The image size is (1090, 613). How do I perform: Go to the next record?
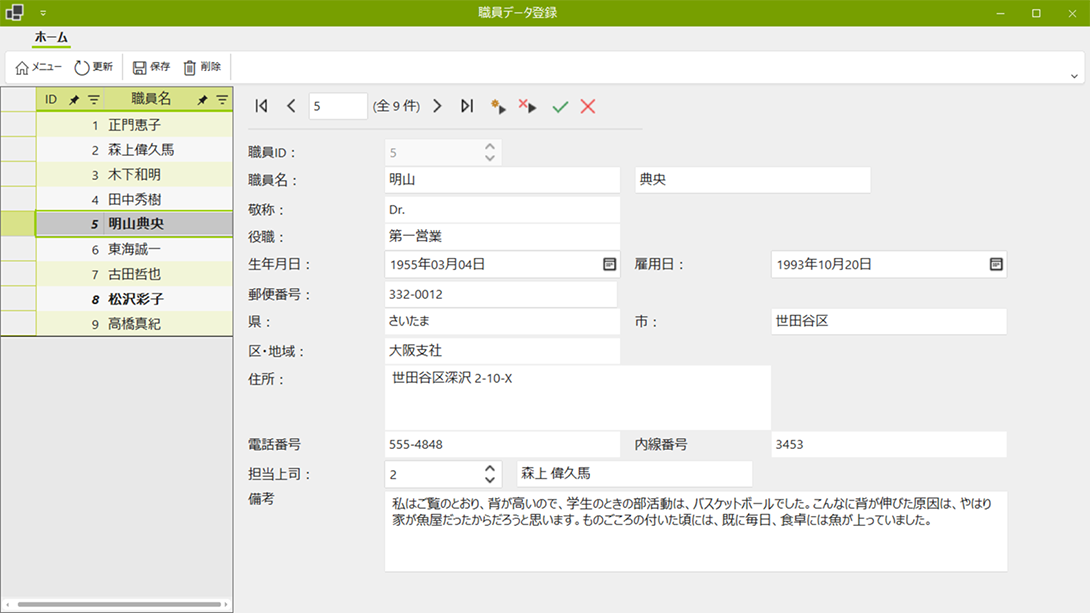click(x=437, y=106)
